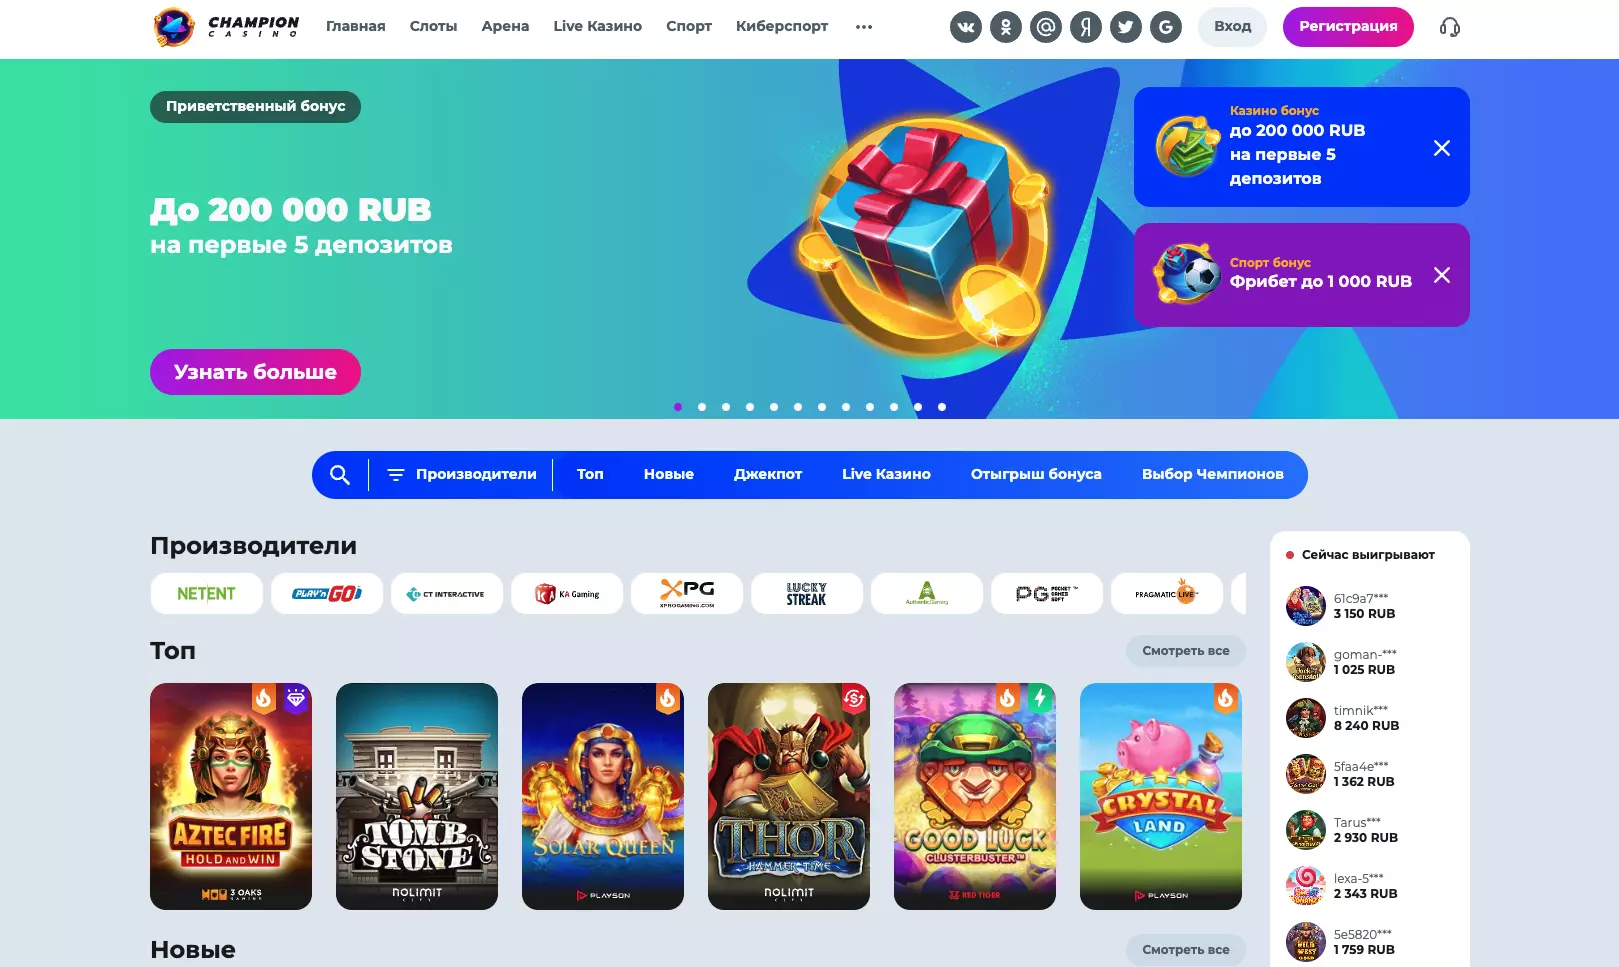Close the Спорт бонус notification
The height and width of the screenshot is (967, 1619).
1442,275
